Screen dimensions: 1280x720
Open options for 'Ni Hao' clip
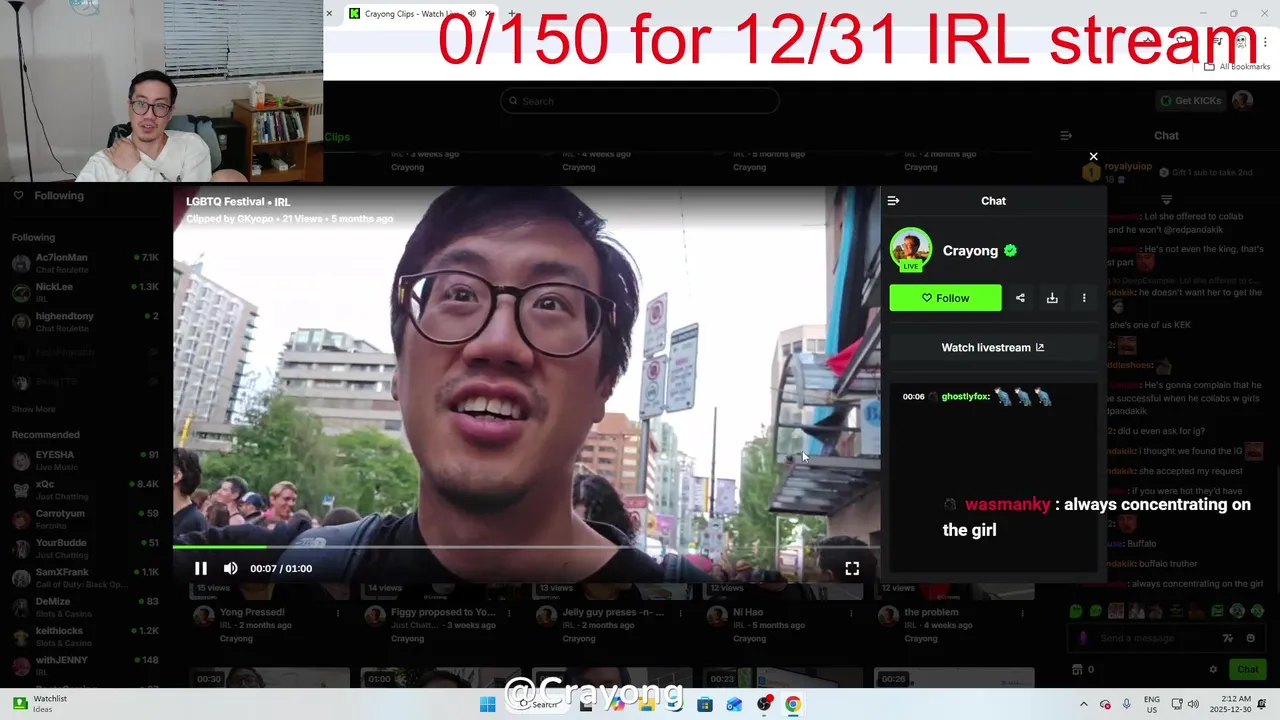(x=853, y=613)
